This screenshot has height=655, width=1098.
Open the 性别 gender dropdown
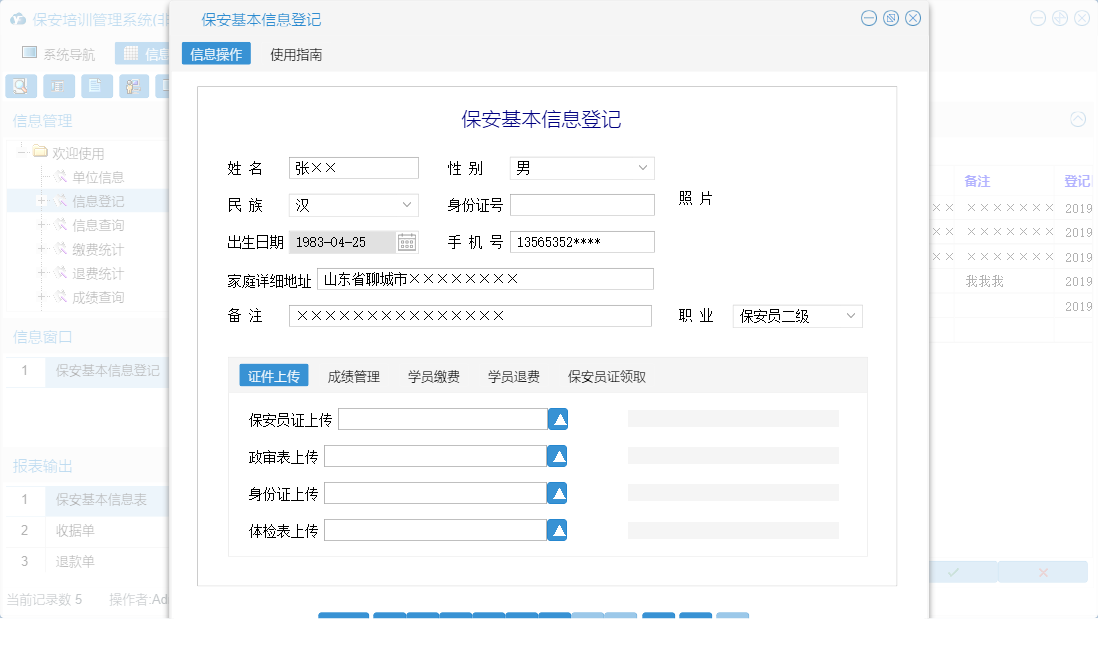pos(644,167)
